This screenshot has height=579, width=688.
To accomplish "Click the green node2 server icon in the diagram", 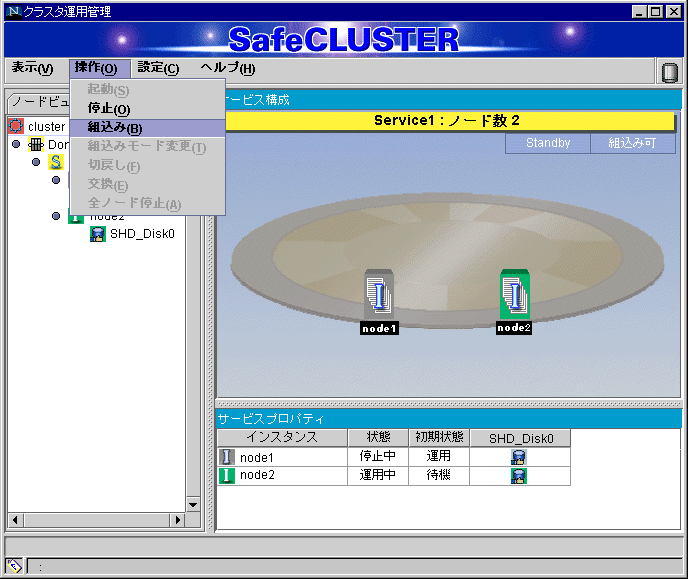I will 514,294.
